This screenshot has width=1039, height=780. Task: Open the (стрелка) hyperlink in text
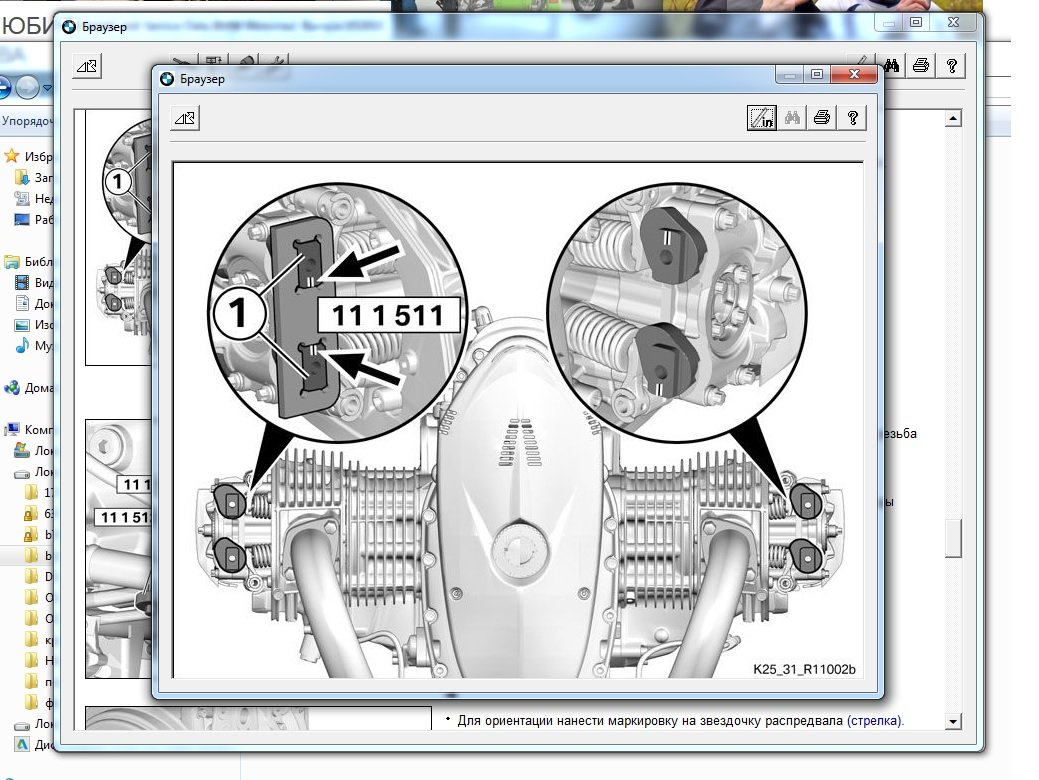pyautogui.click(x=874, y=720)
